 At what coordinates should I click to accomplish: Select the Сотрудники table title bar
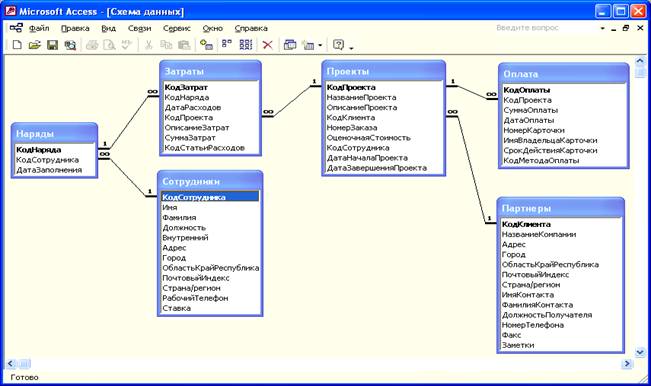pyautogui.click(x=210, y=181)
